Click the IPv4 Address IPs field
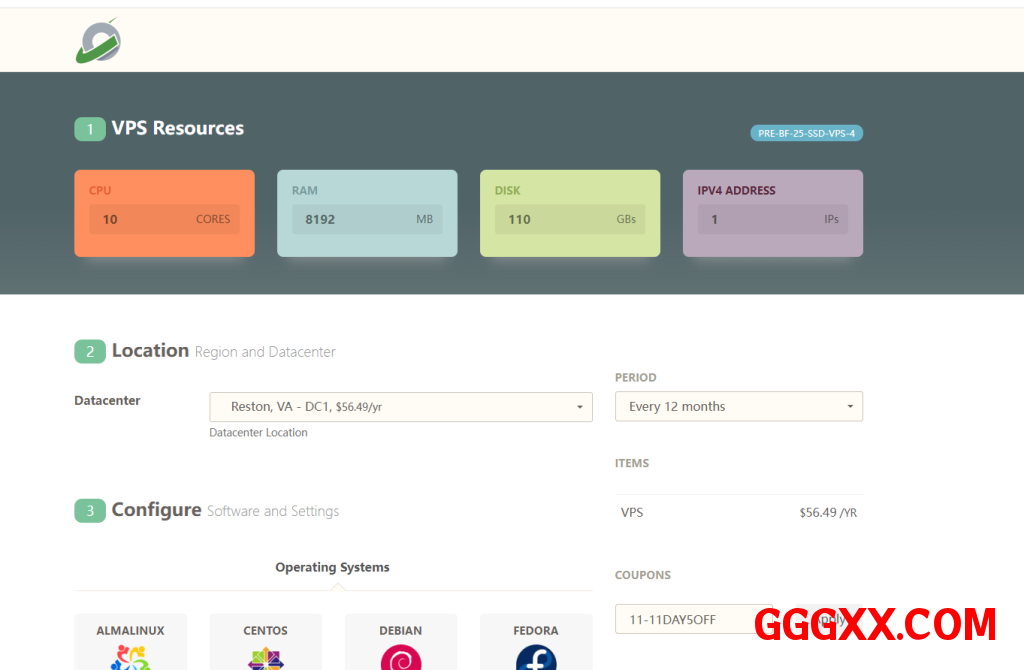1024x670 pixels. (772, 219)
